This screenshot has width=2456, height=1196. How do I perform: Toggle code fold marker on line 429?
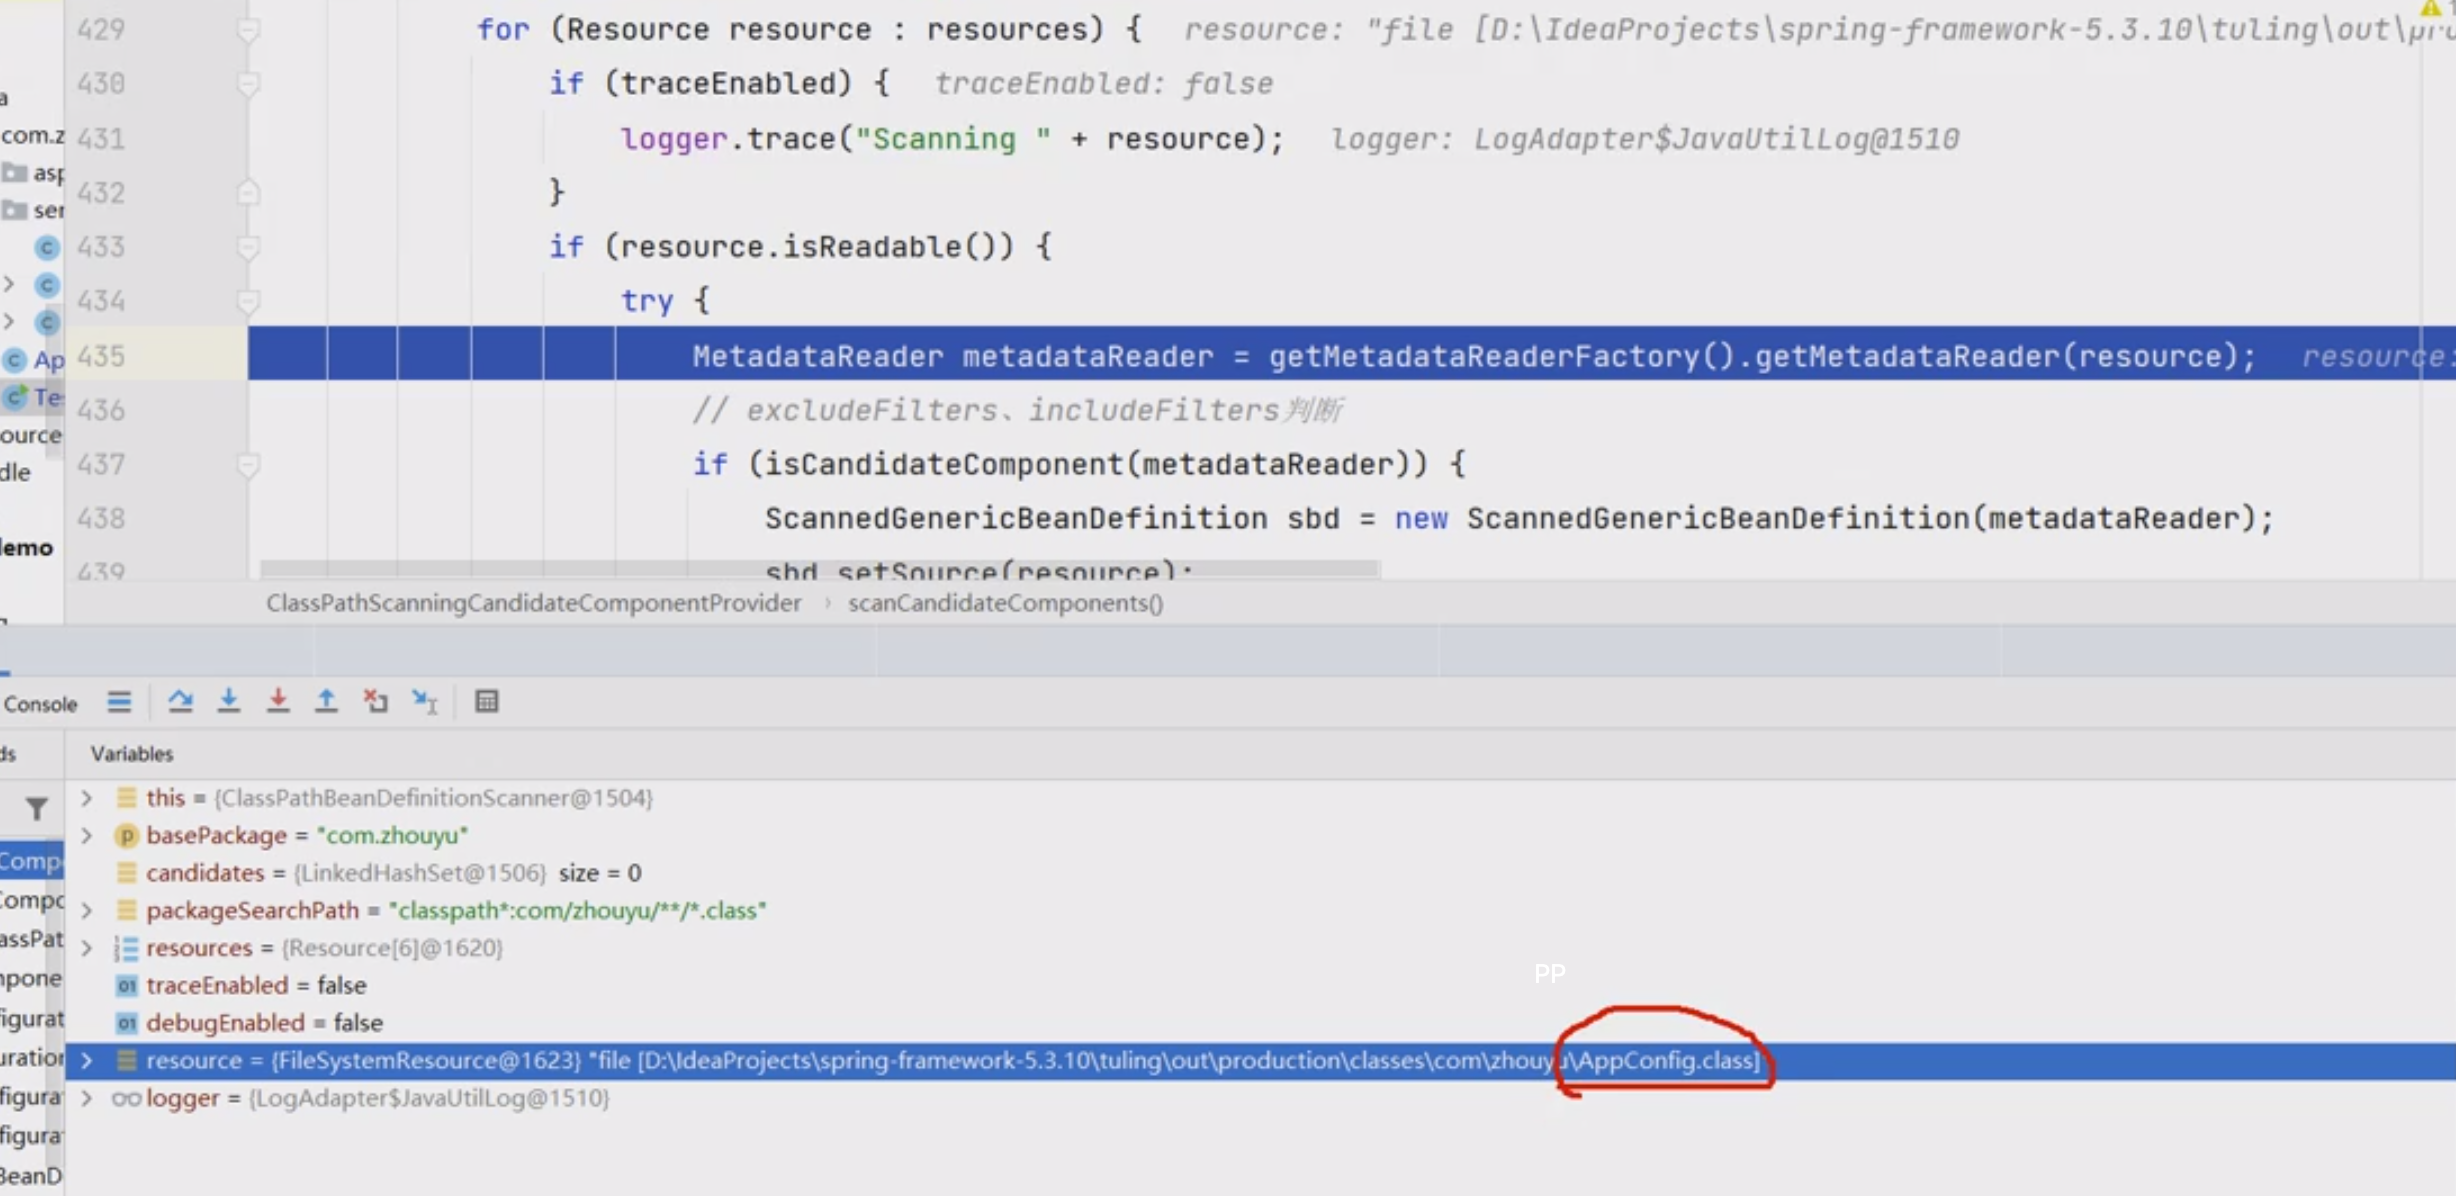[x=248, y=30]
